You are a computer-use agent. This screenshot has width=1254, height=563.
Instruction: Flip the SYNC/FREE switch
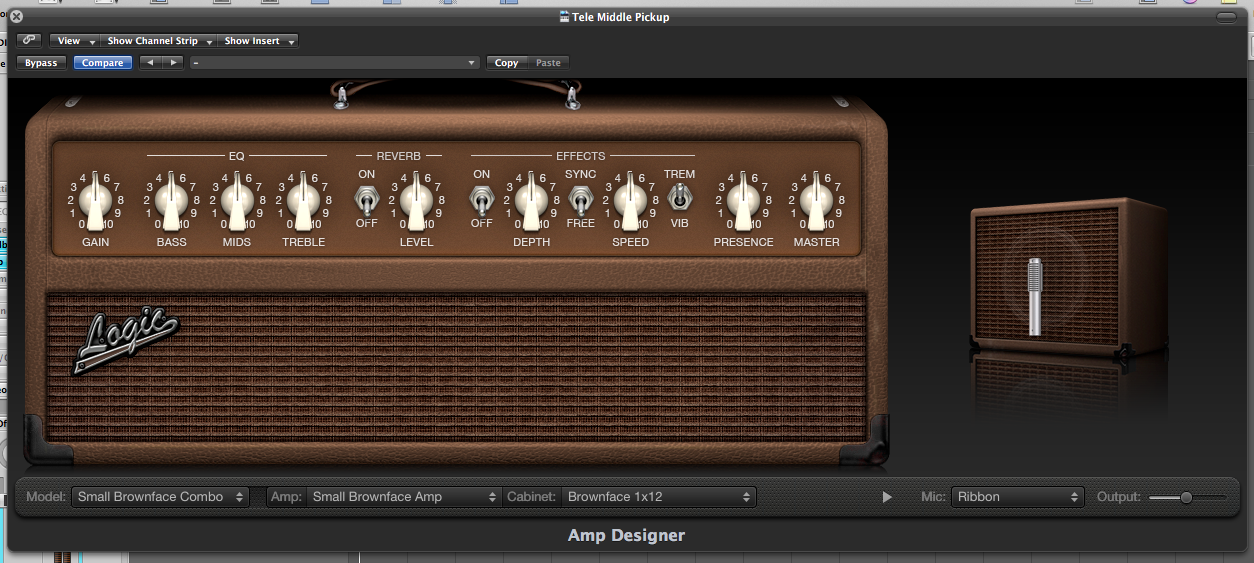click(580, 200)
